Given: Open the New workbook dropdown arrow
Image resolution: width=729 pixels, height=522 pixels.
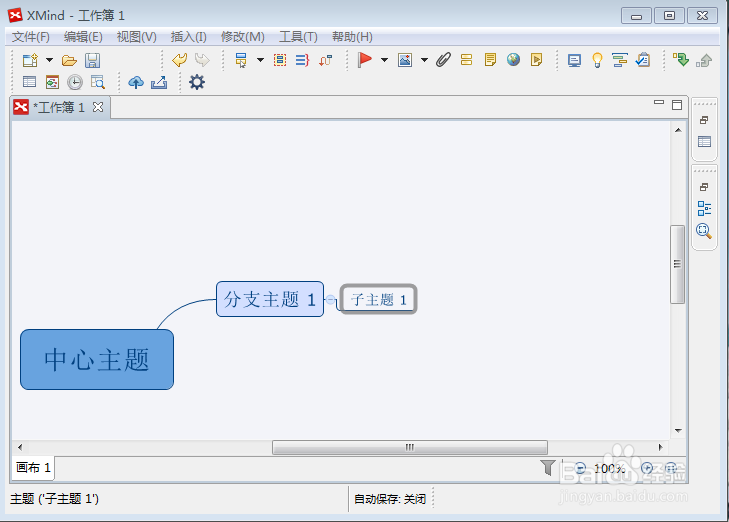Looking at the screenshot, I should click(49, 60).
